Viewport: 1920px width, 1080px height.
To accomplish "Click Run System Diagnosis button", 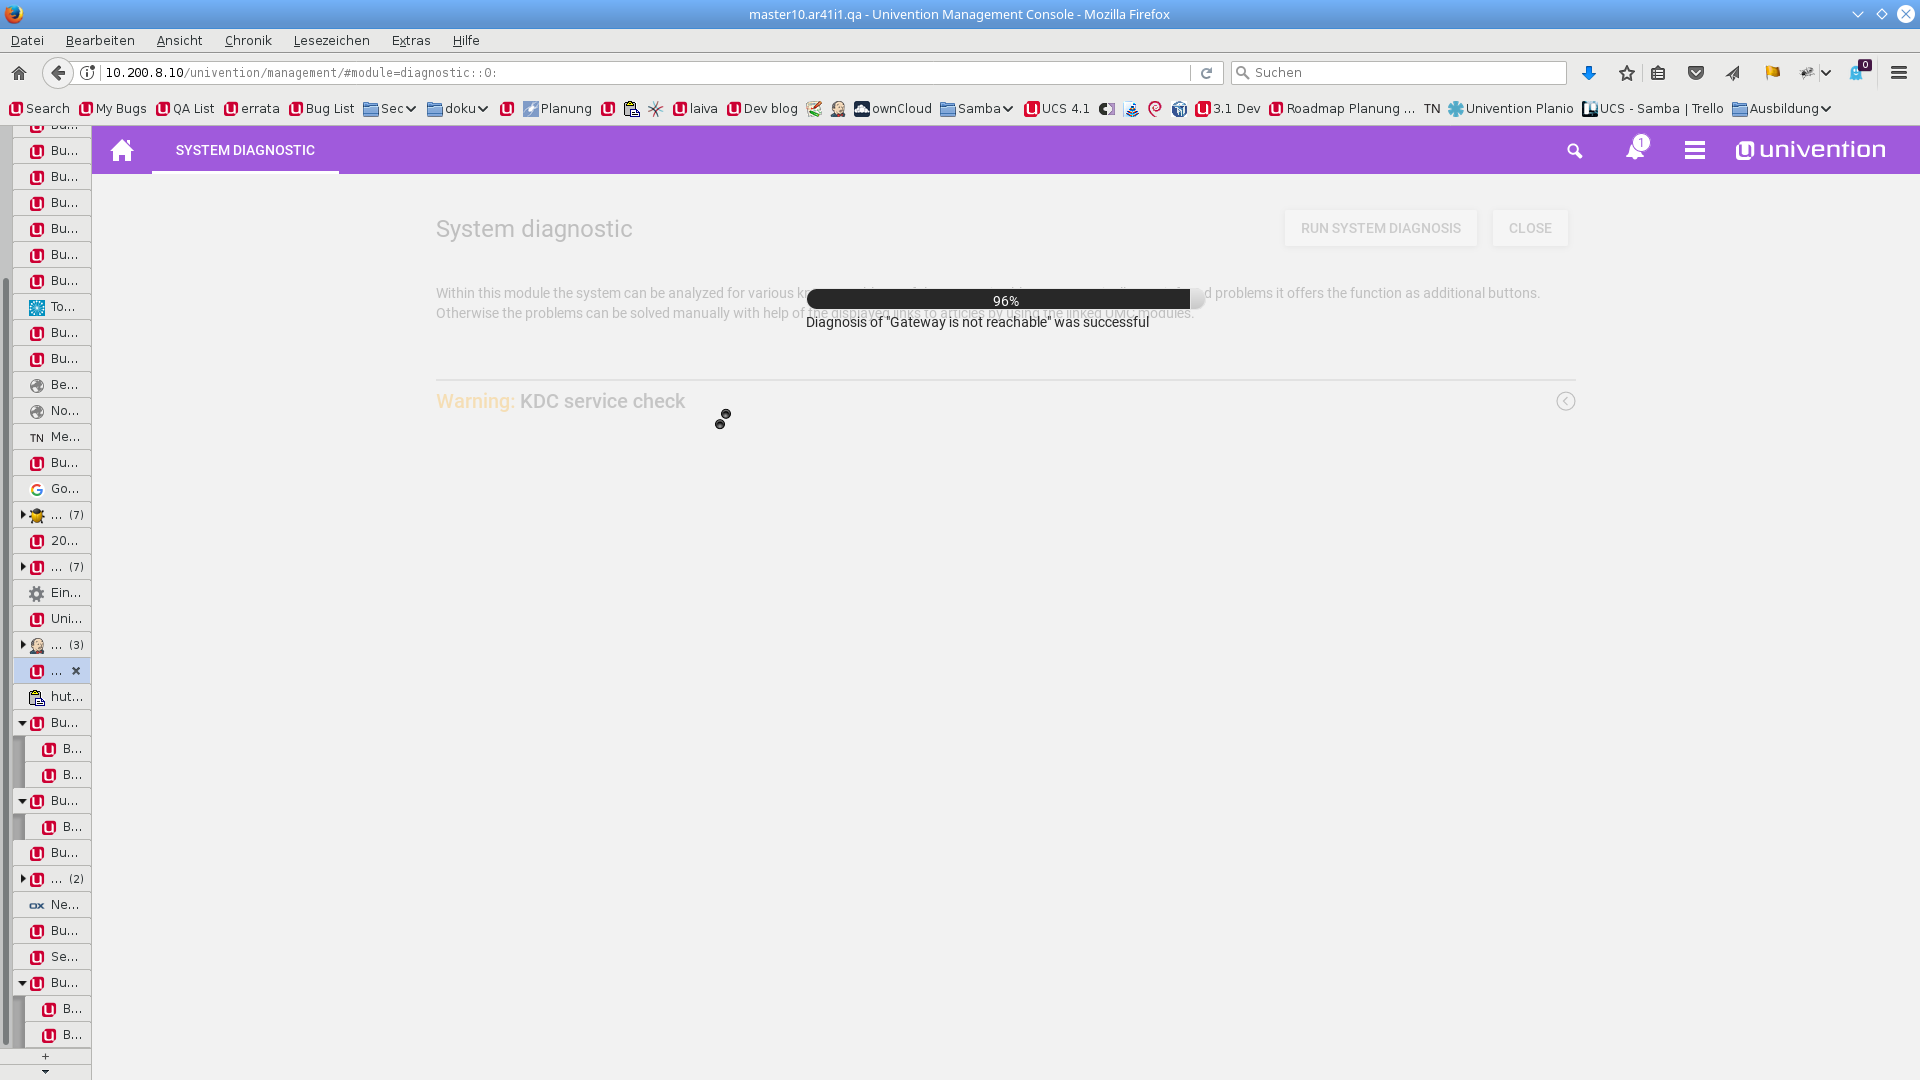I will click(x=1380, y=228).
